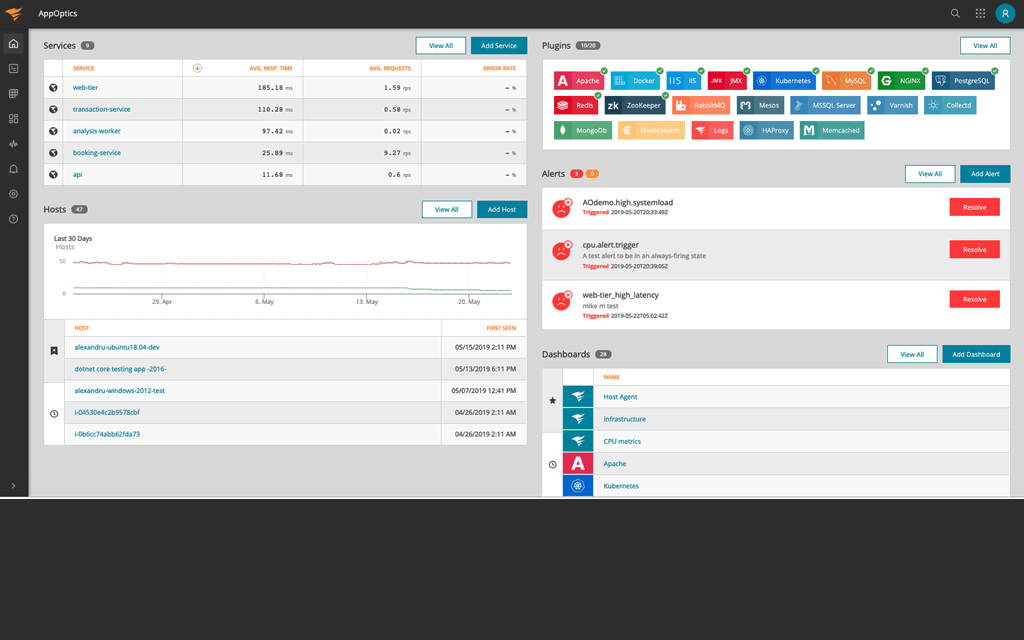Select the MySQL plugin tile

(x=846, y=80)
